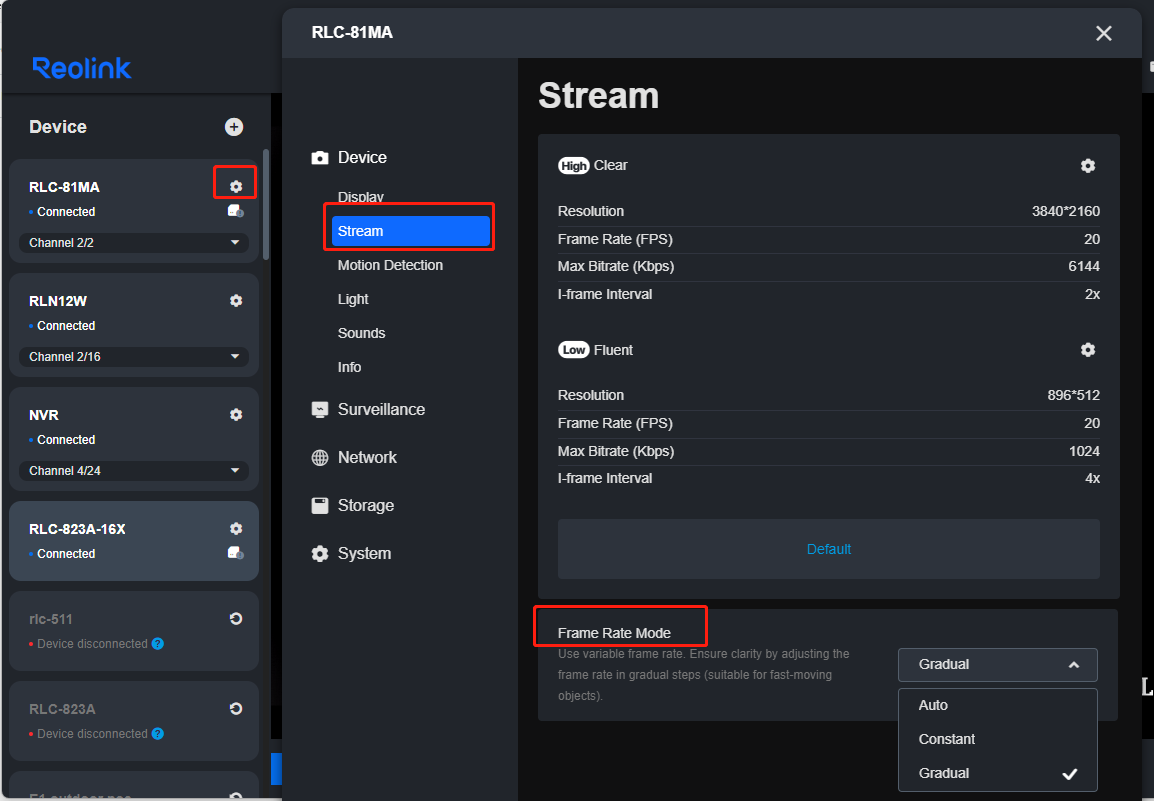Open Motion Detection settings
The width and height of the screenshot is (1154, 801).
click(390, 265)
